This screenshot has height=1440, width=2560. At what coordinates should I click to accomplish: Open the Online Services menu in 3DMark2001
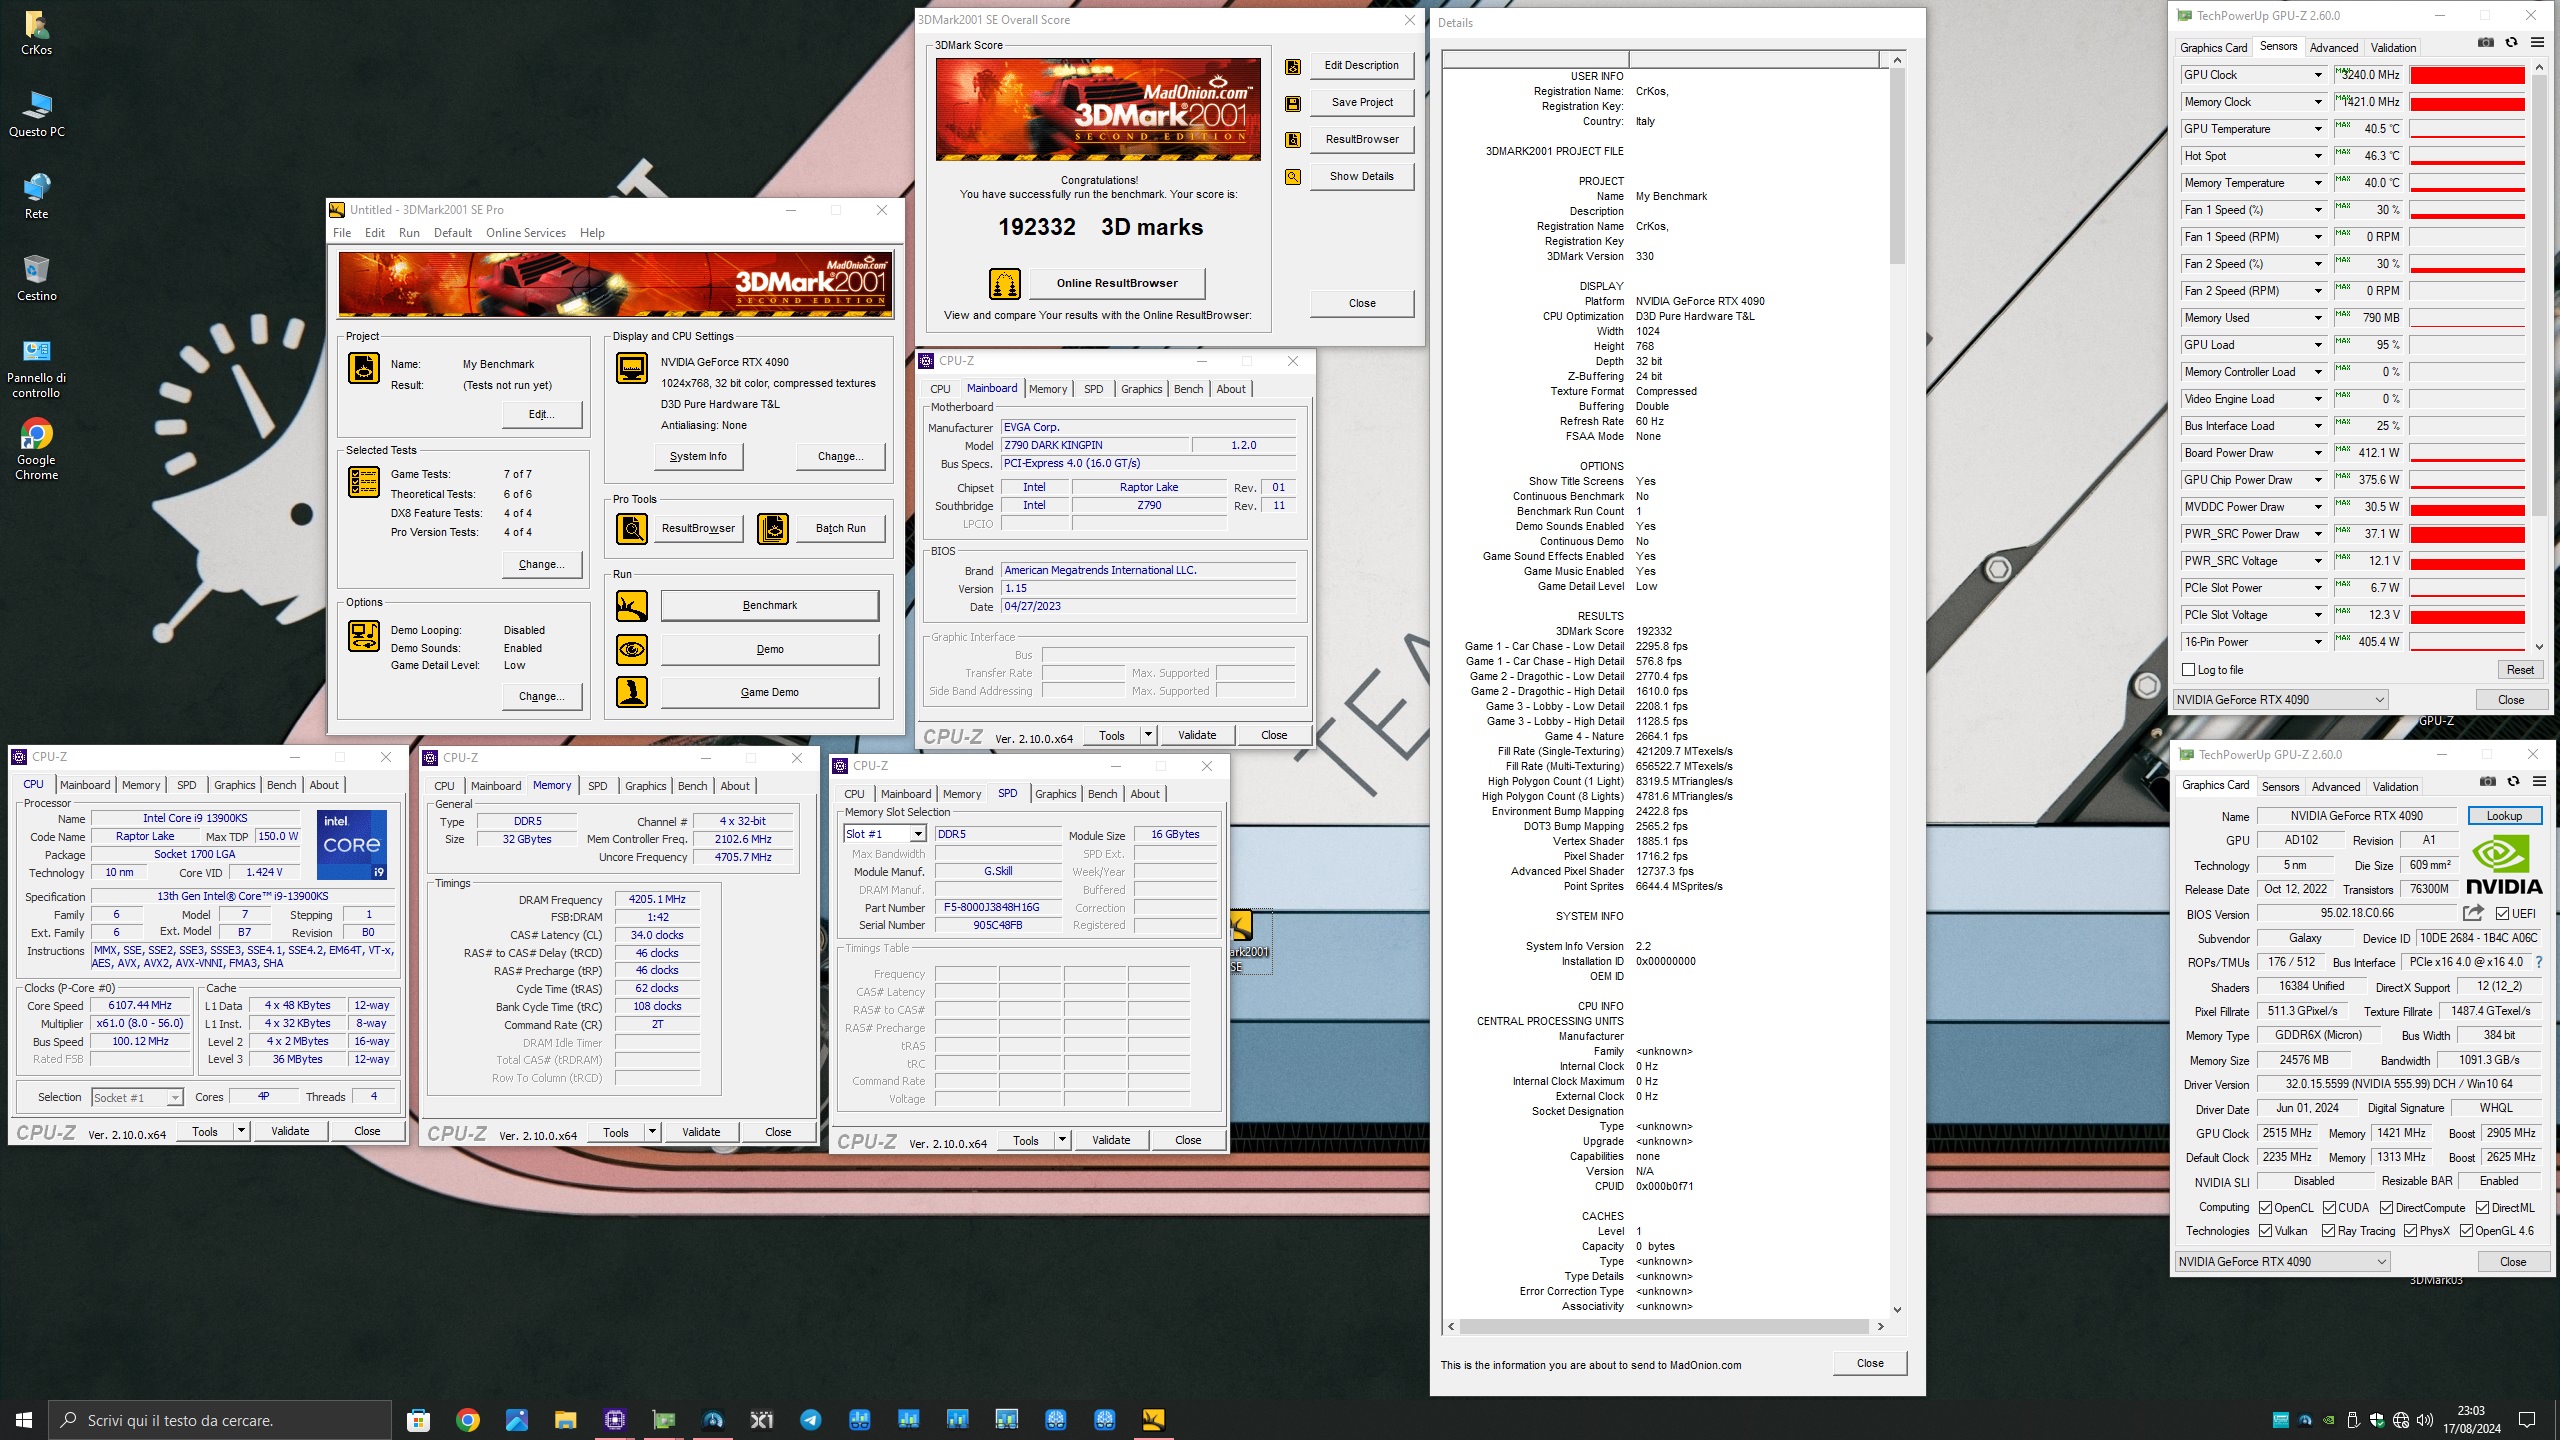pos(526,233)
